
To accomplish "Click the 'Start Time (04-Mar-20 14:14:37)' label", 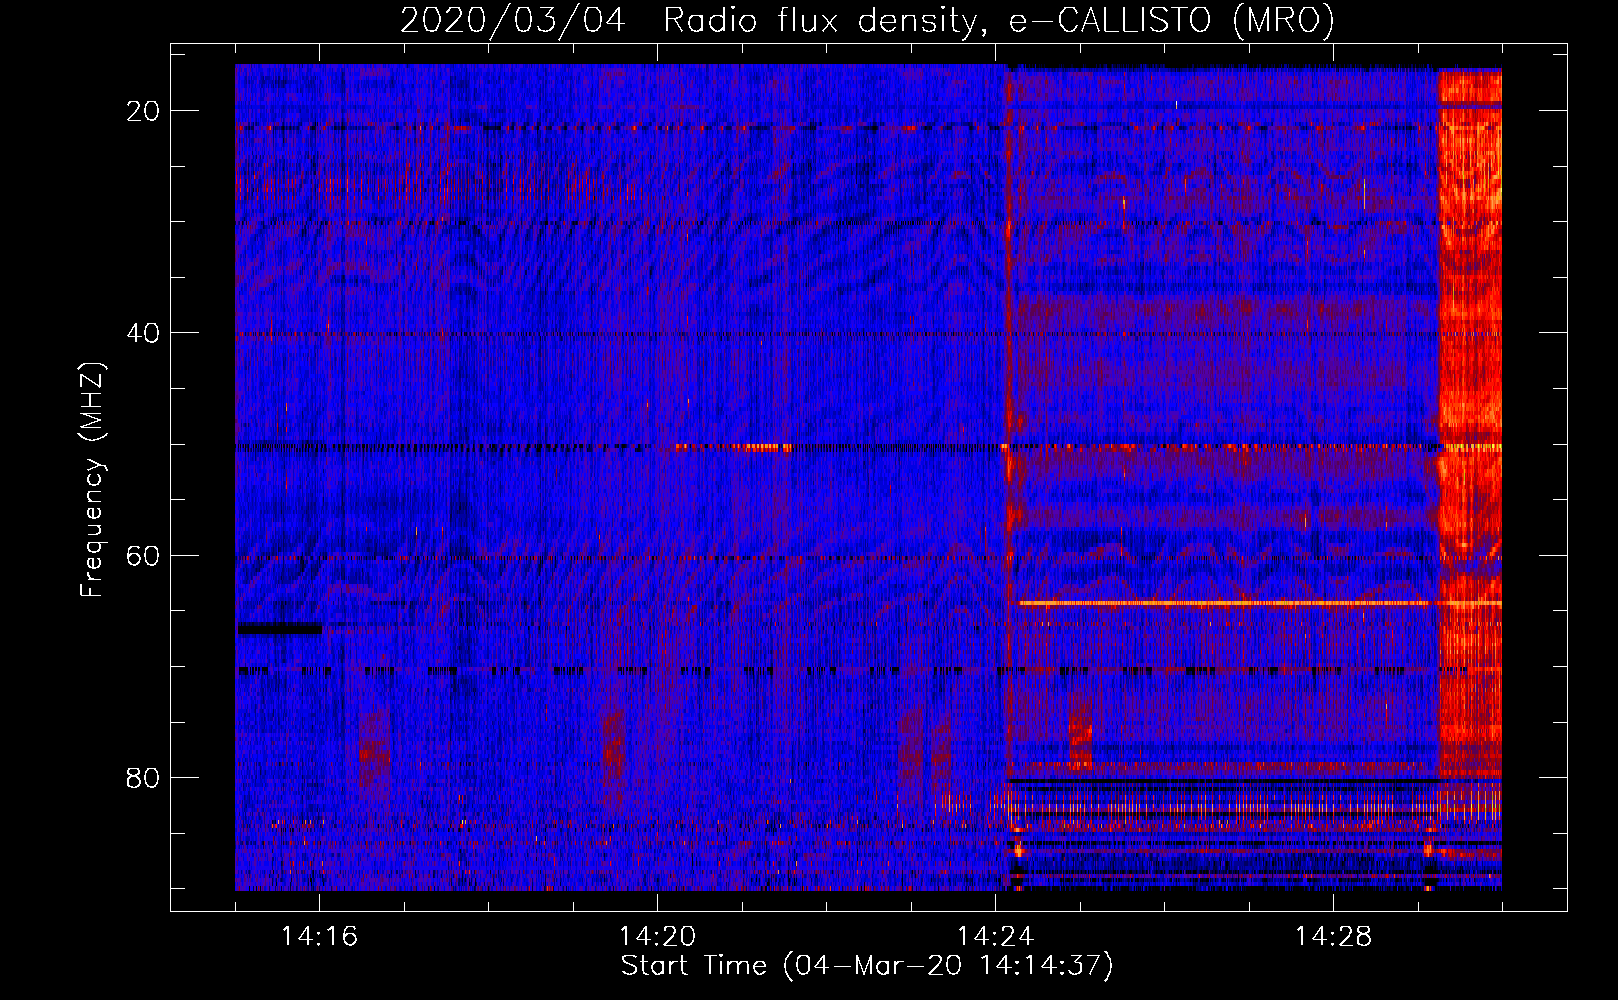I will point(867,966).
